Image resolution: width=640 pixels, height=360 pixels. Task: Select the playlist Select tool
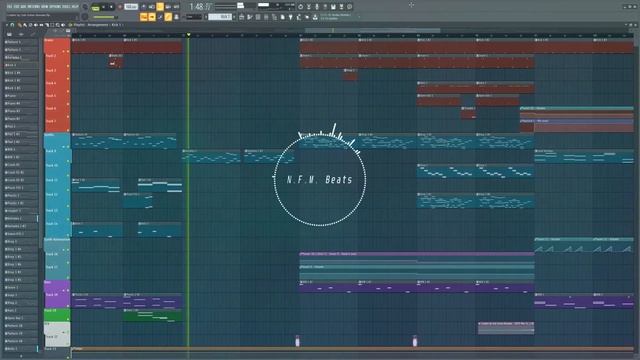pos(52,25)
